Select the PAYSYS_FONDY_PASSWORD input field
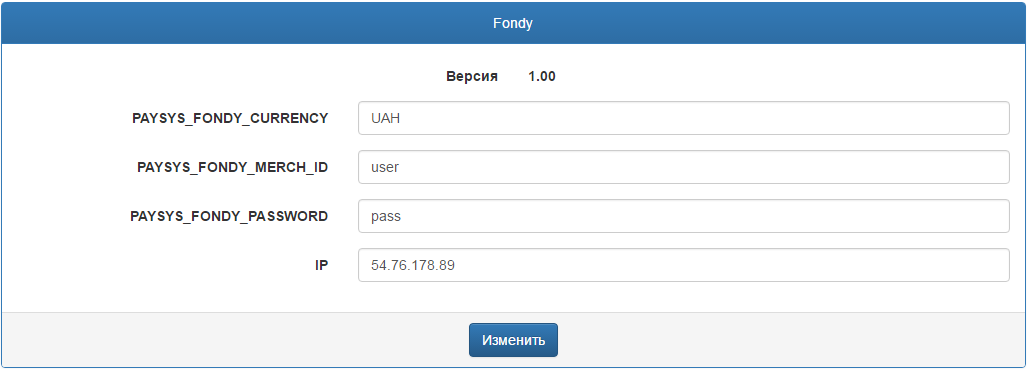 pyautogui.click(x=683, y=216)
